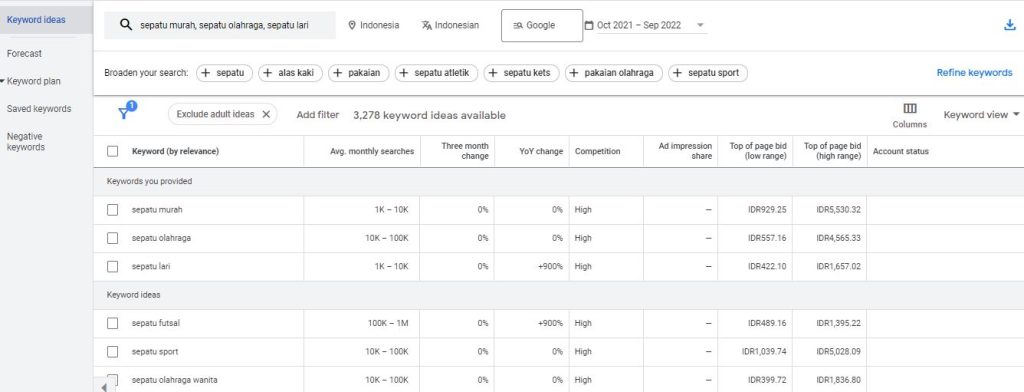
Task: Sort by Avg. monthly searches header
Action: click(x=372, y=152)
